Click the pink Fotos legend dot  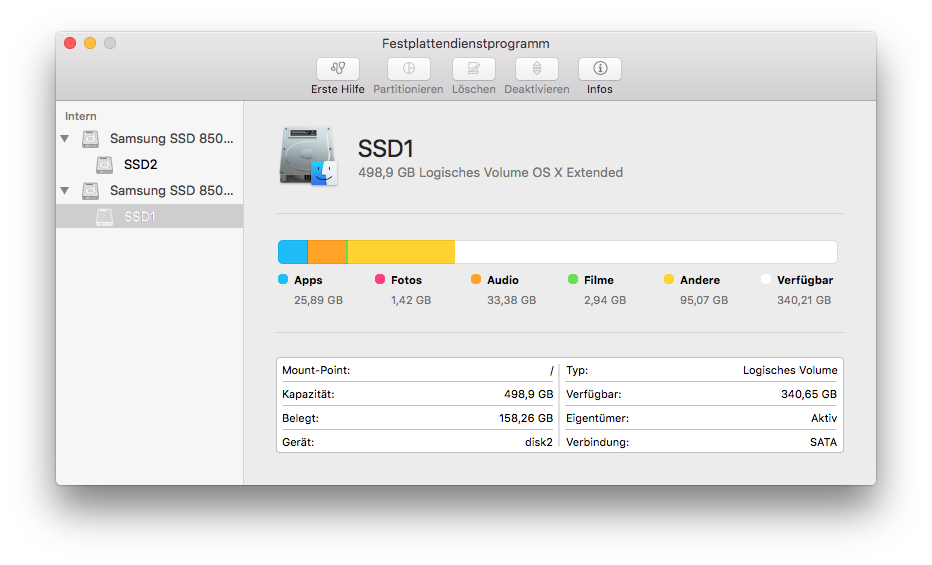pyautogui.click(x=380, y=279)
